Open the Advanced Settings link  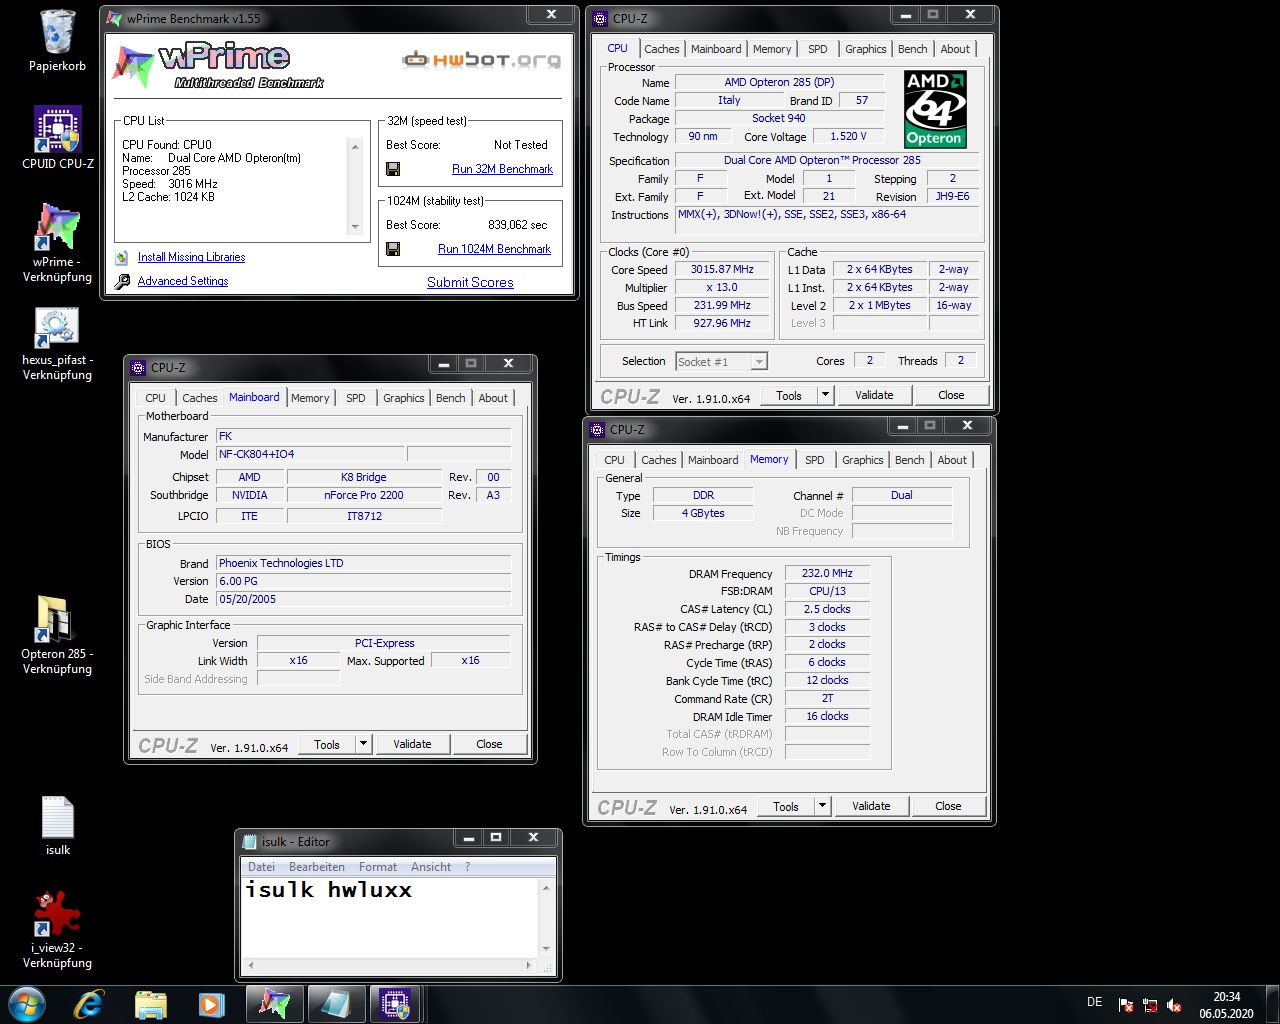(183, 281)
